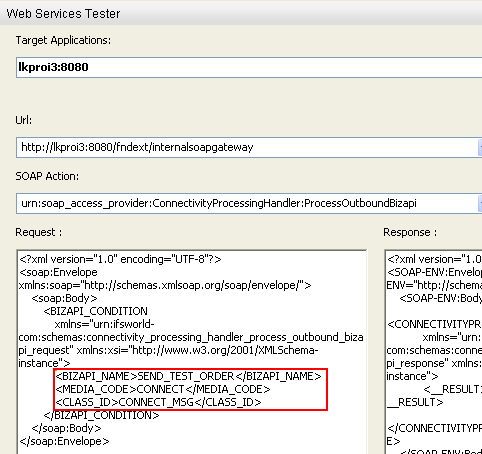This screenshot has height=454, width=482.
Task: Click the xml version line in Request
Action: point(120,259)
